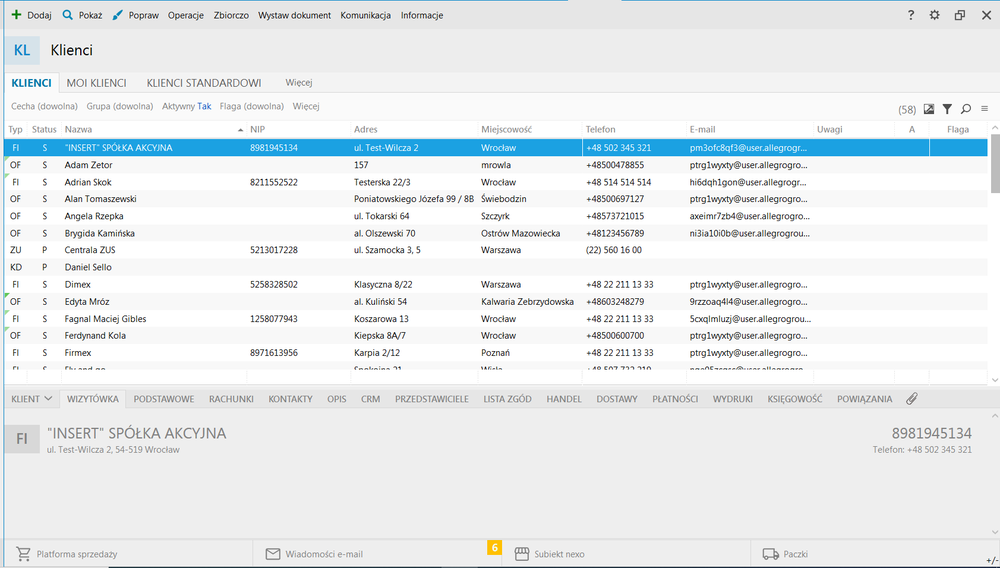Open the list options hamburger menu icon
The width and height of the screenshot is (1000, 568).
(x=984, y=109)
